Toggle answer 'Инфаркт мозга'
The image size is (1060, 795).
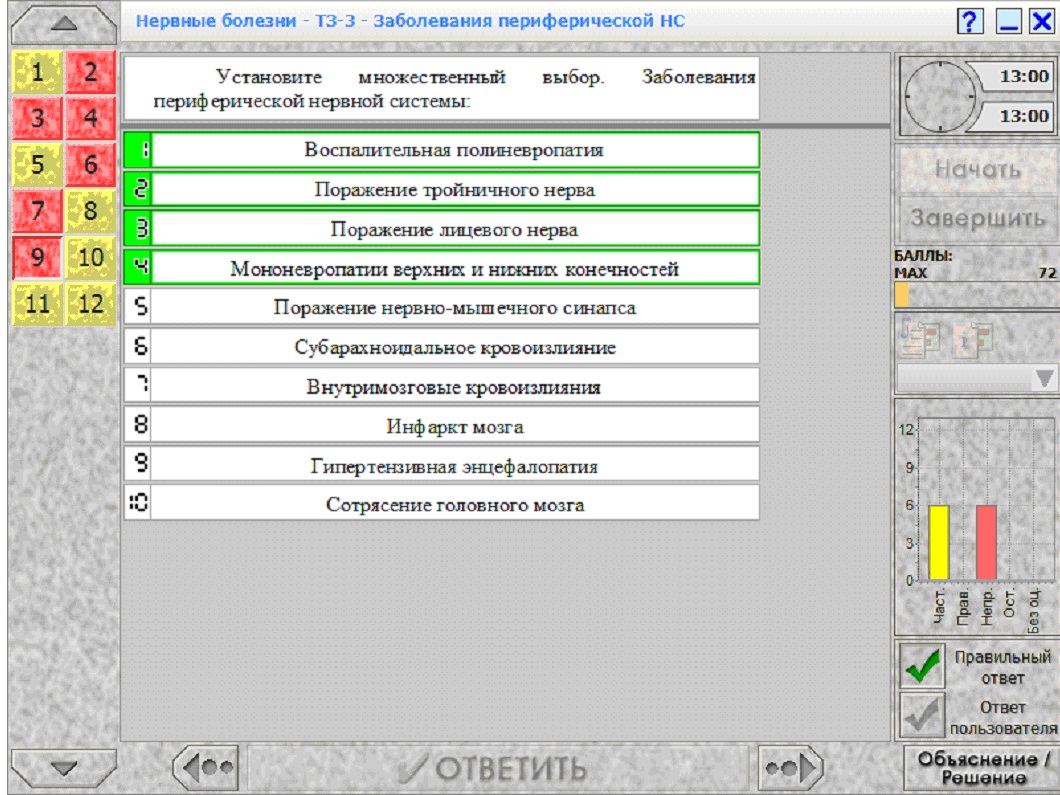[x=441, y=426]
